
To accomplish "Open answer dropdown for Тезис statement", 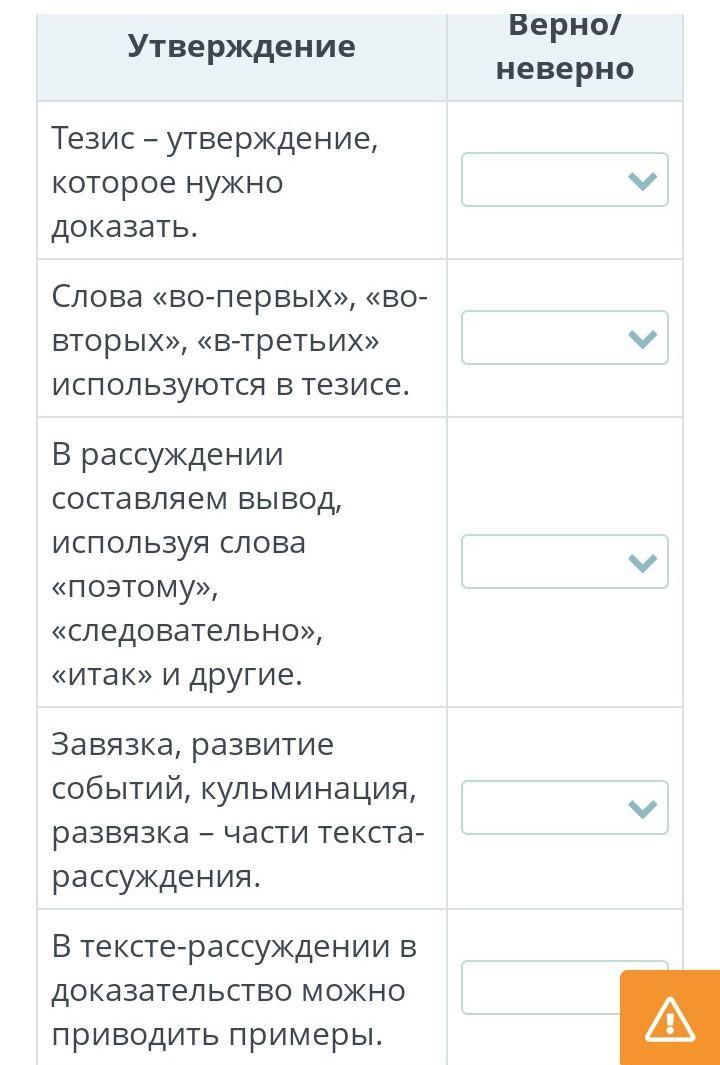I will pyautogui.click(x=564, y=180).
